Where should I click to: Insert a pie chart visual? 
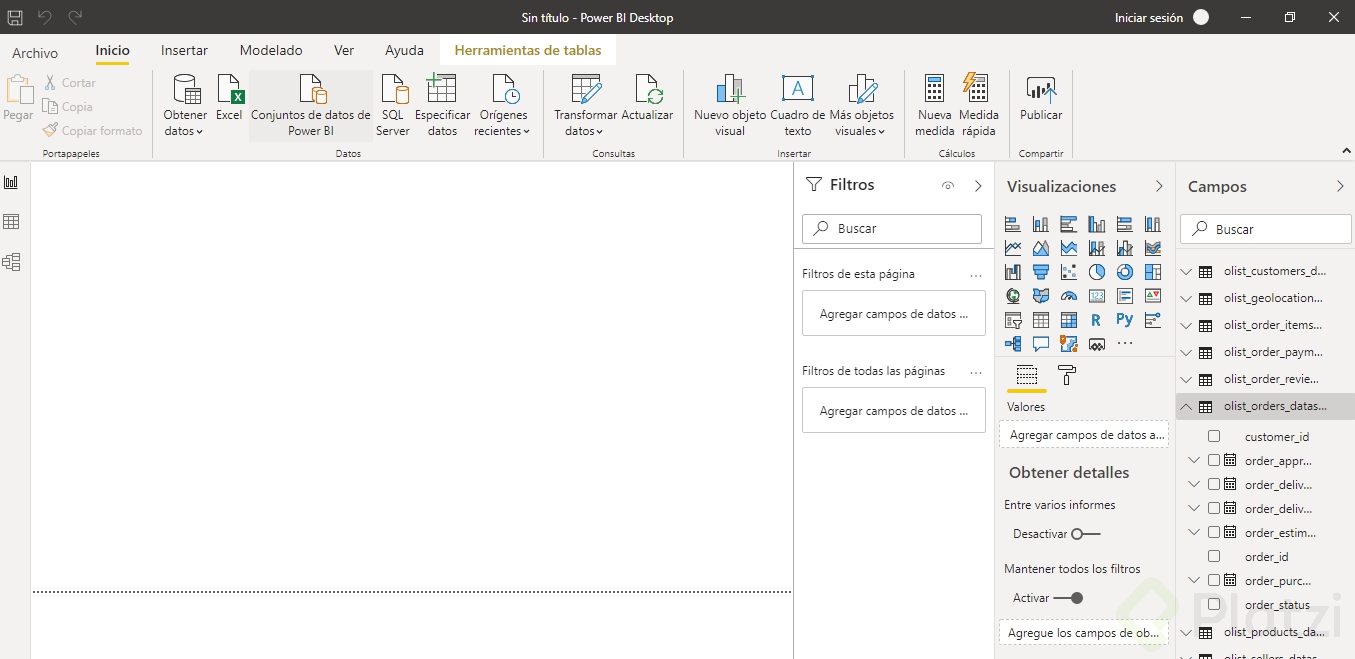[1096, 271]
